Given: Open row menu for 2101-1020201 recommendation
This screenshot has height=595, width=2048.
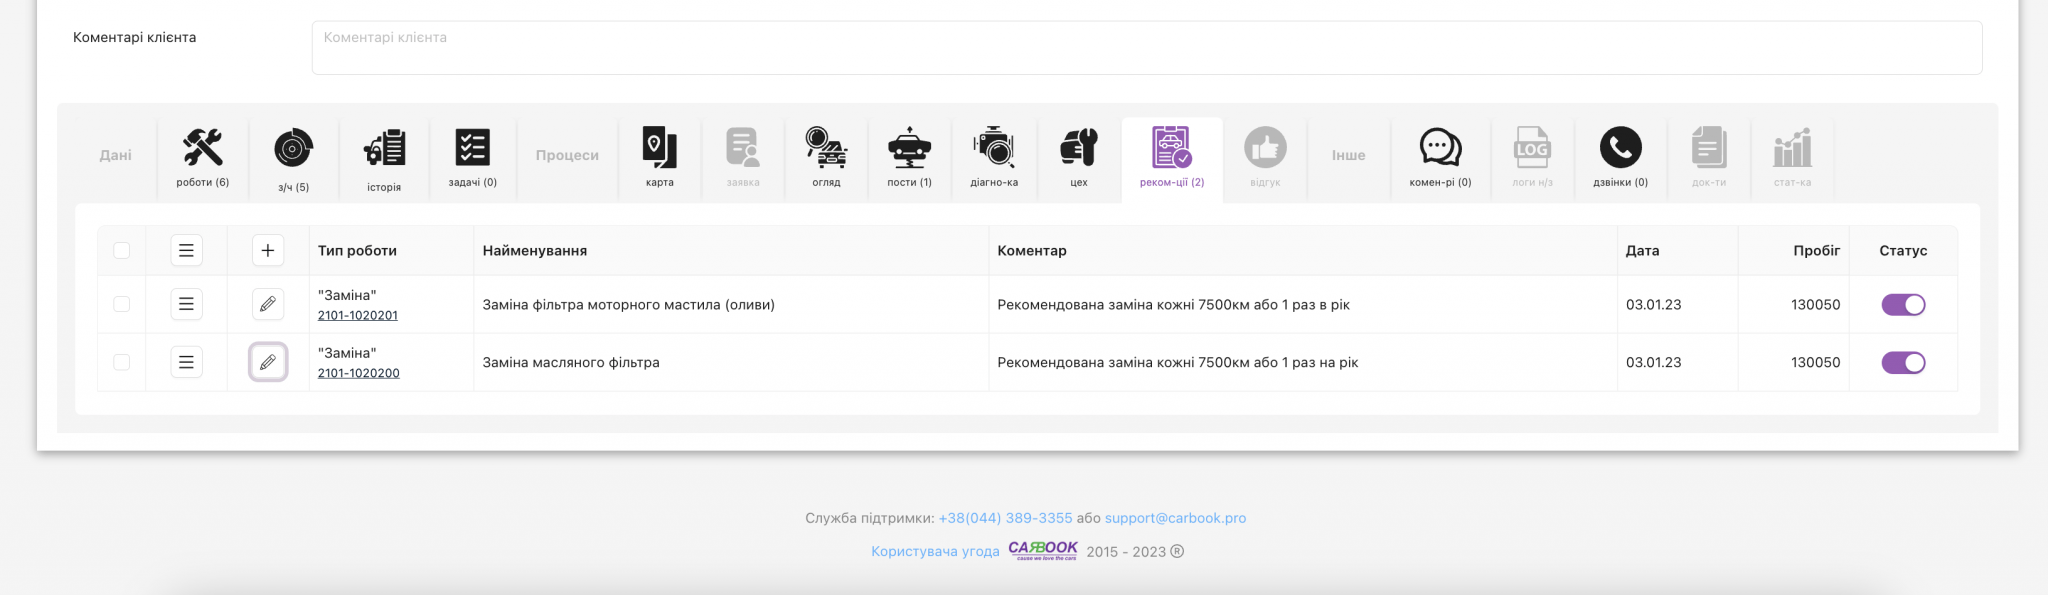Looking at the screenshot, I should tap(186, 304).
